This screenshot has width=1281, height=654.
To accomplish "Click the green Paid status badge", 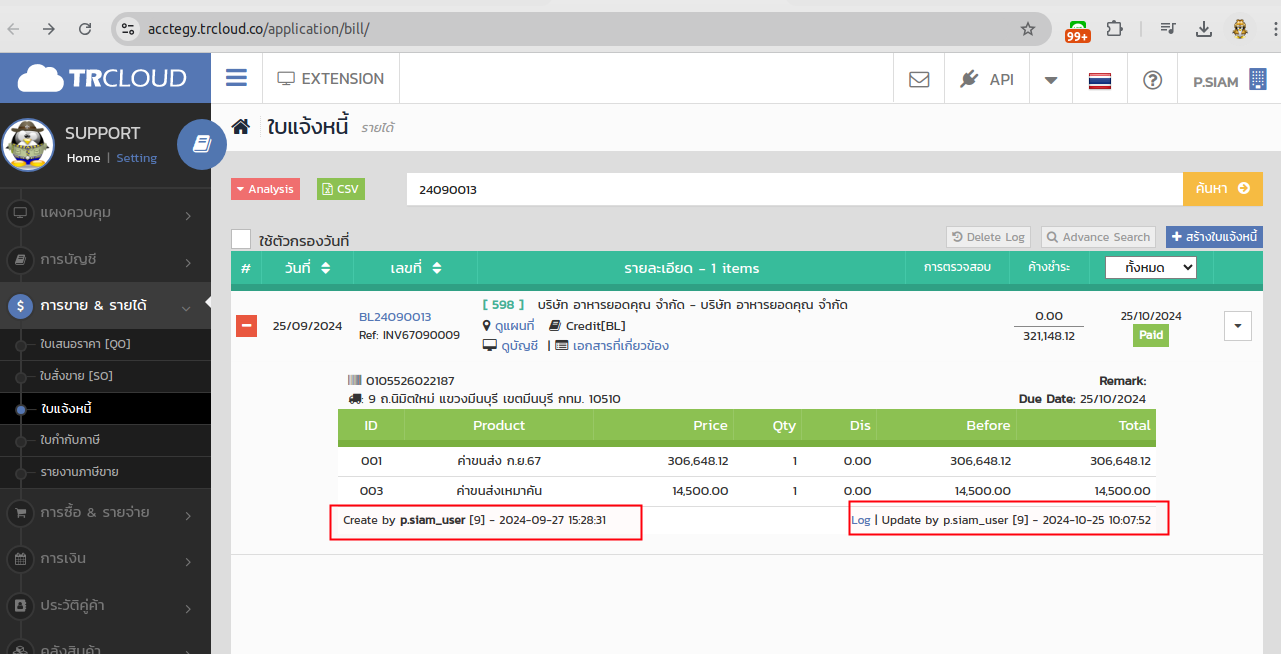I will tap(1151, 335).
